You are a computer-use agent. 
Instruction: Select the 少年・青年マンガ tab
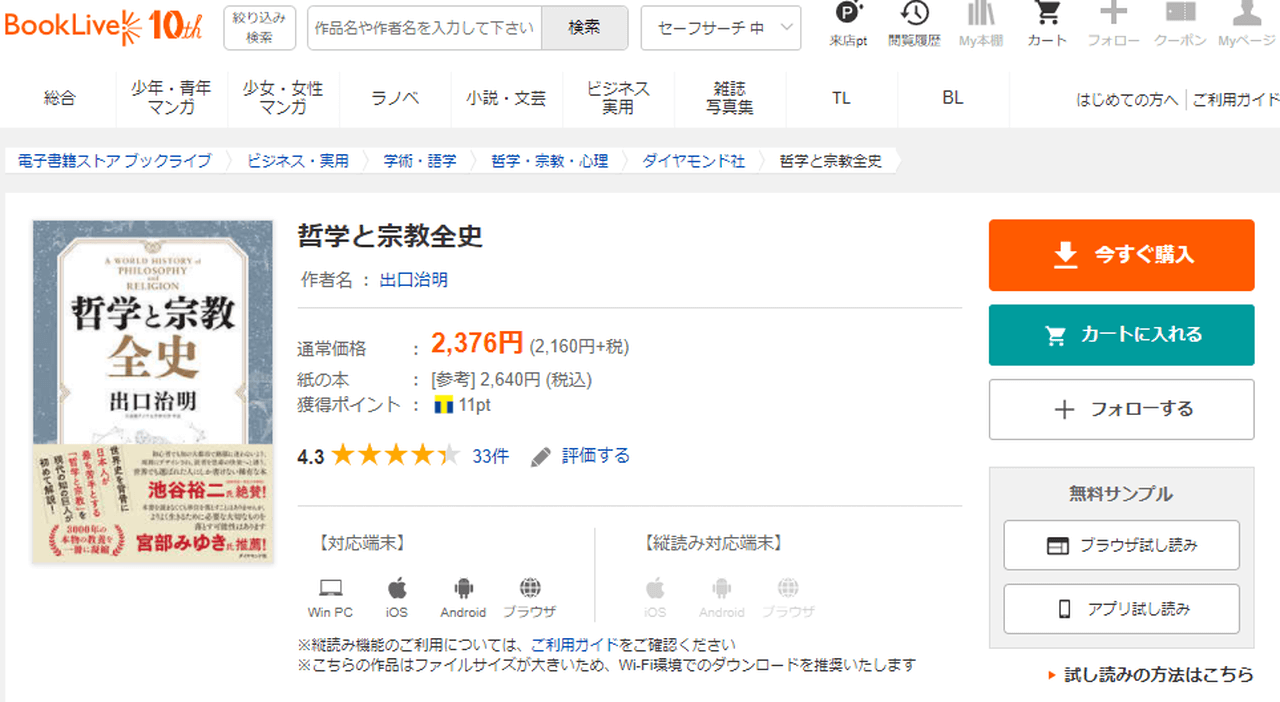coord(171,98)
